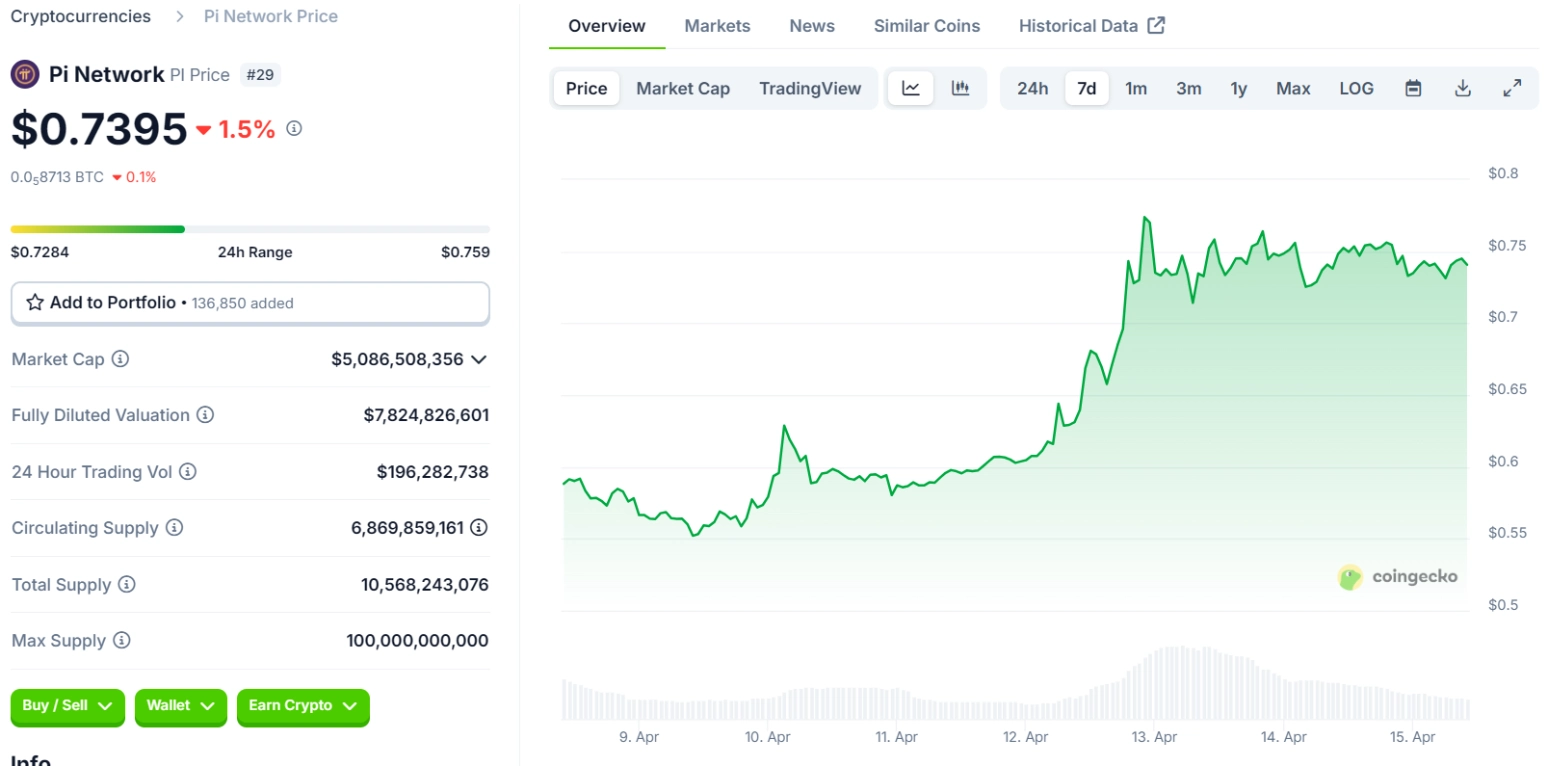Open the Similar Coins tab
Screen dimensions: 1548x766
tap(927, 26)
